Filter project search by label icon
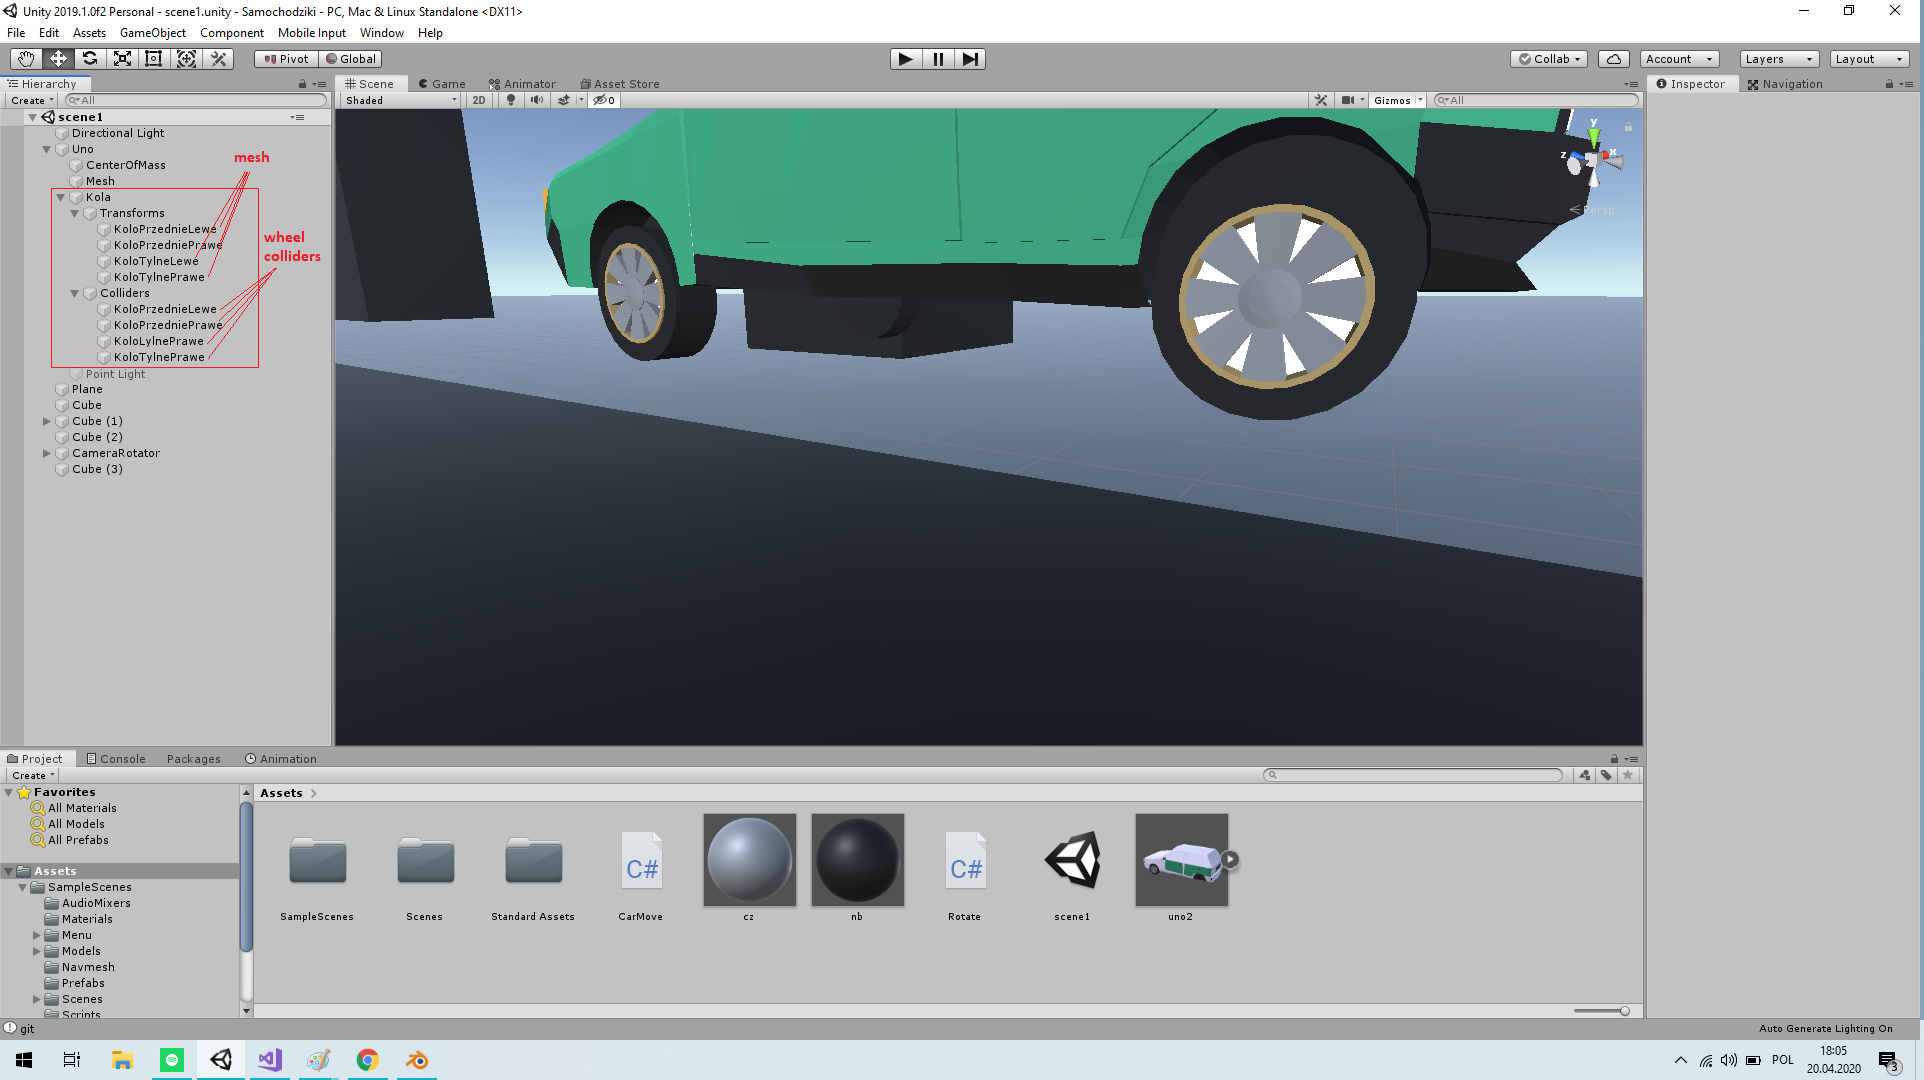 [1606, 775]
